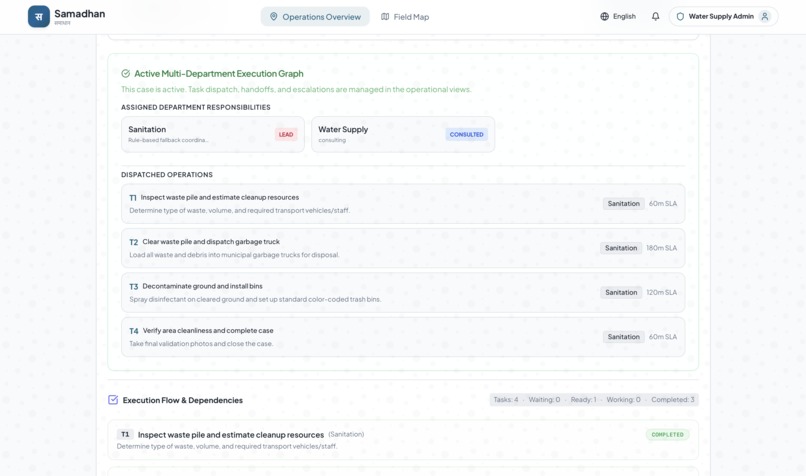Screen dimensions: 806x476
Task: Switch to Operations Overview tab
Action: coord(315,16)
